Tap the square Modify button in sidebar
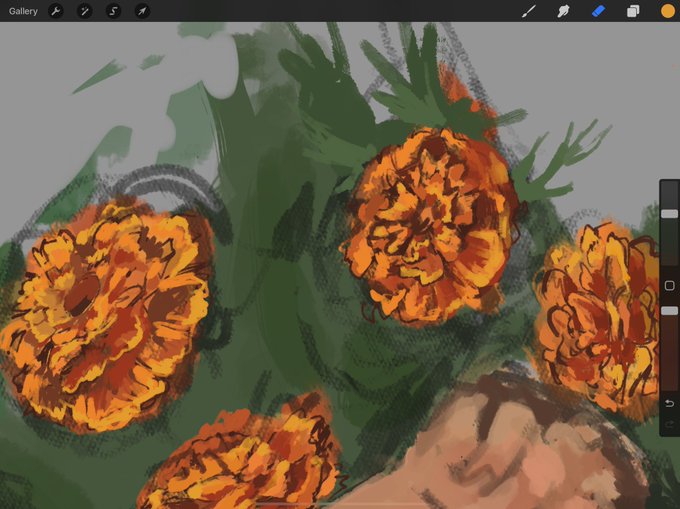Screen dimensions: 680x509 pos(669,285)
